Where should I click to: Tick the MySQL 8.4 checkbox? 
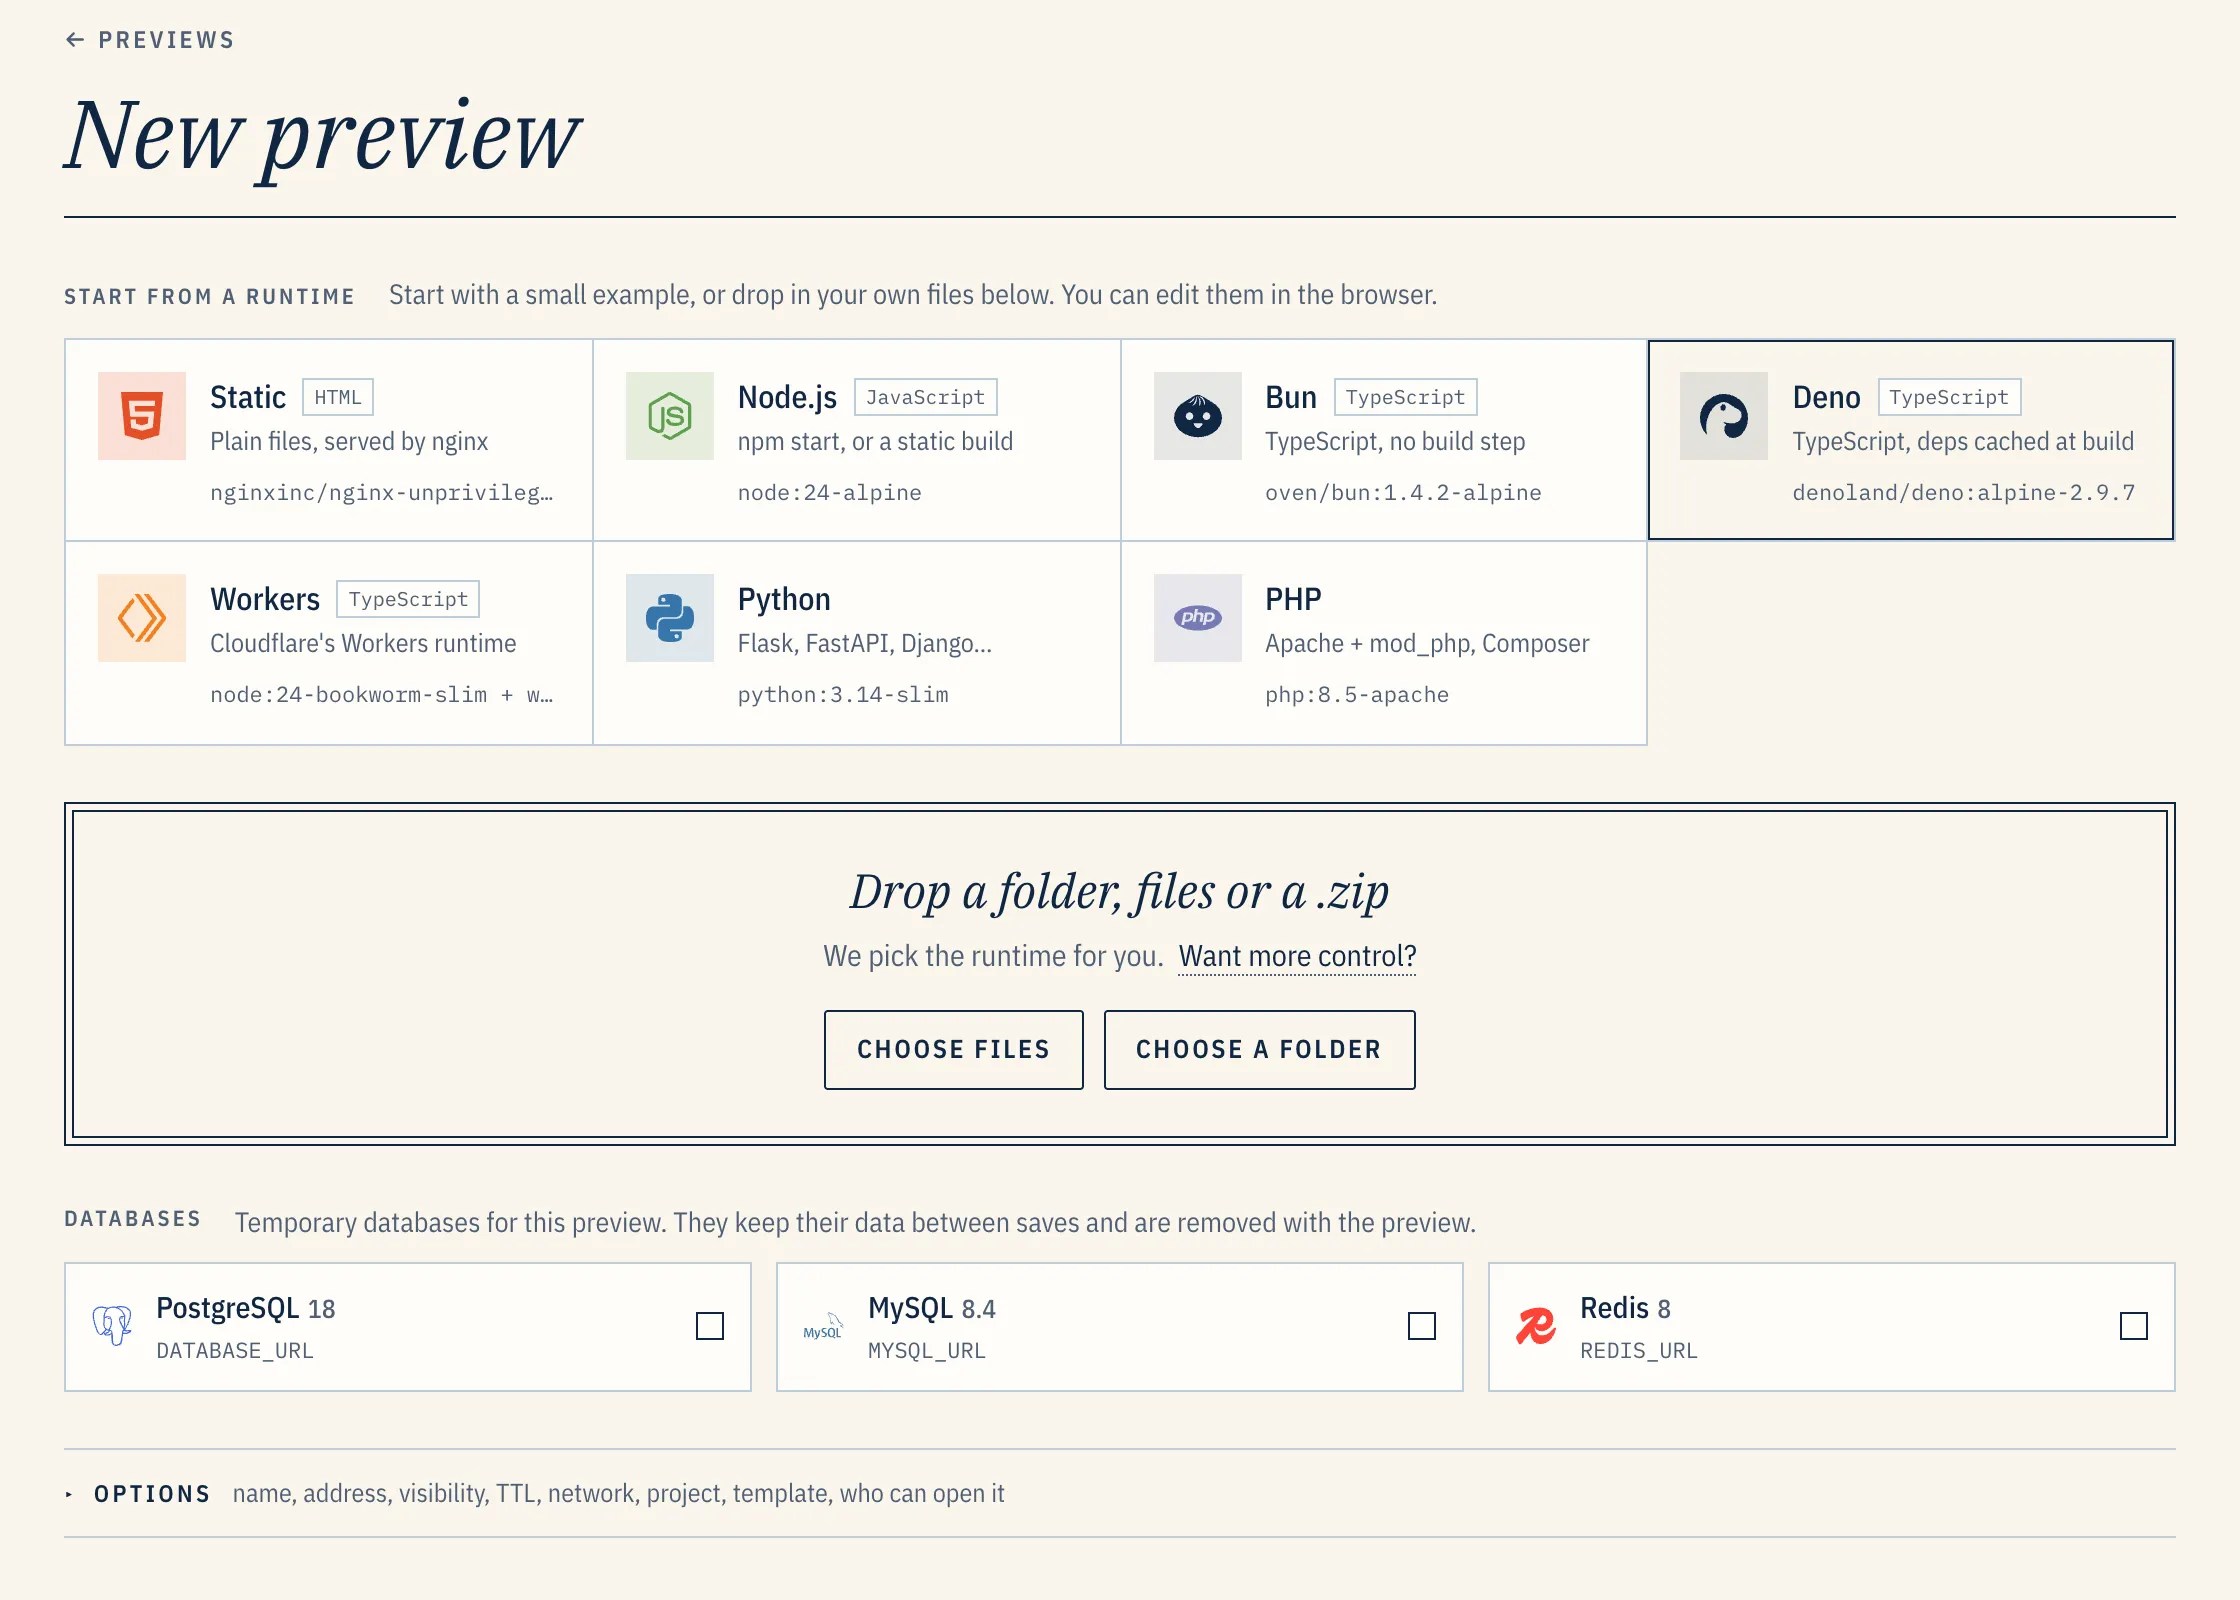1422,1326
